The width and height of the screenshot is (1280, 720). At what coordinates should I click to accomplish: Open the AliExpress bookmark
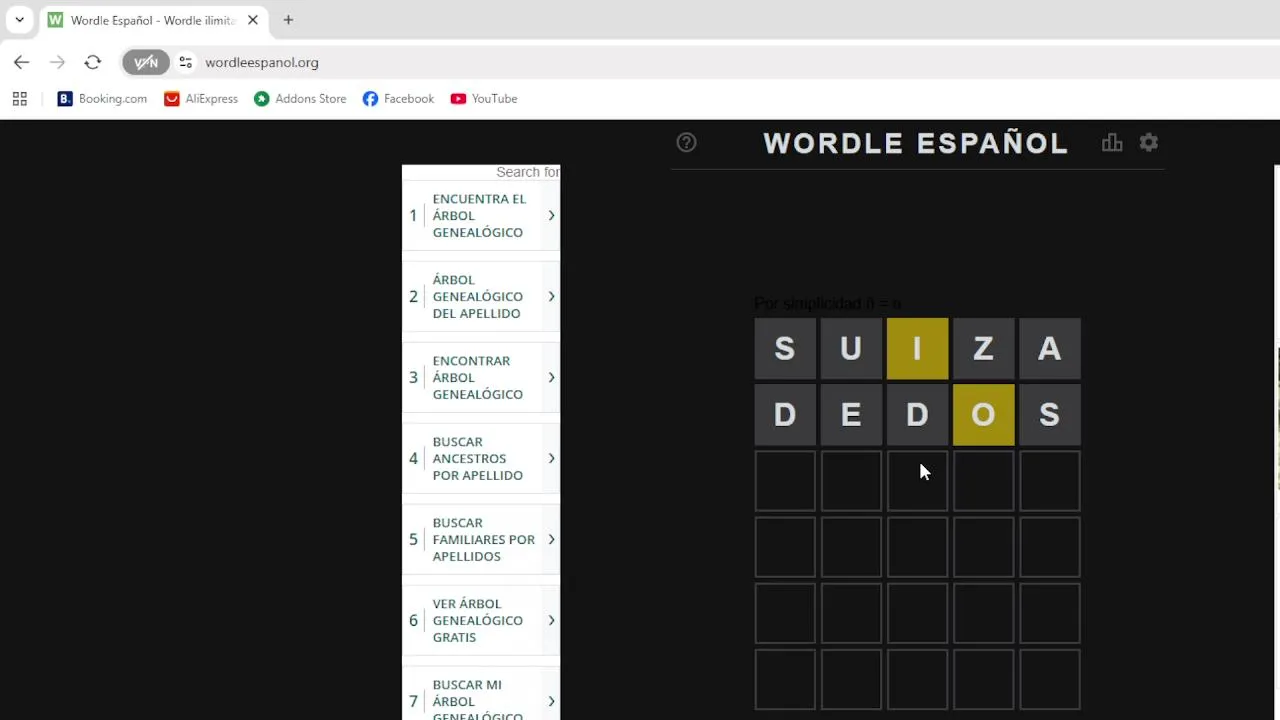[x=201, y=99]
